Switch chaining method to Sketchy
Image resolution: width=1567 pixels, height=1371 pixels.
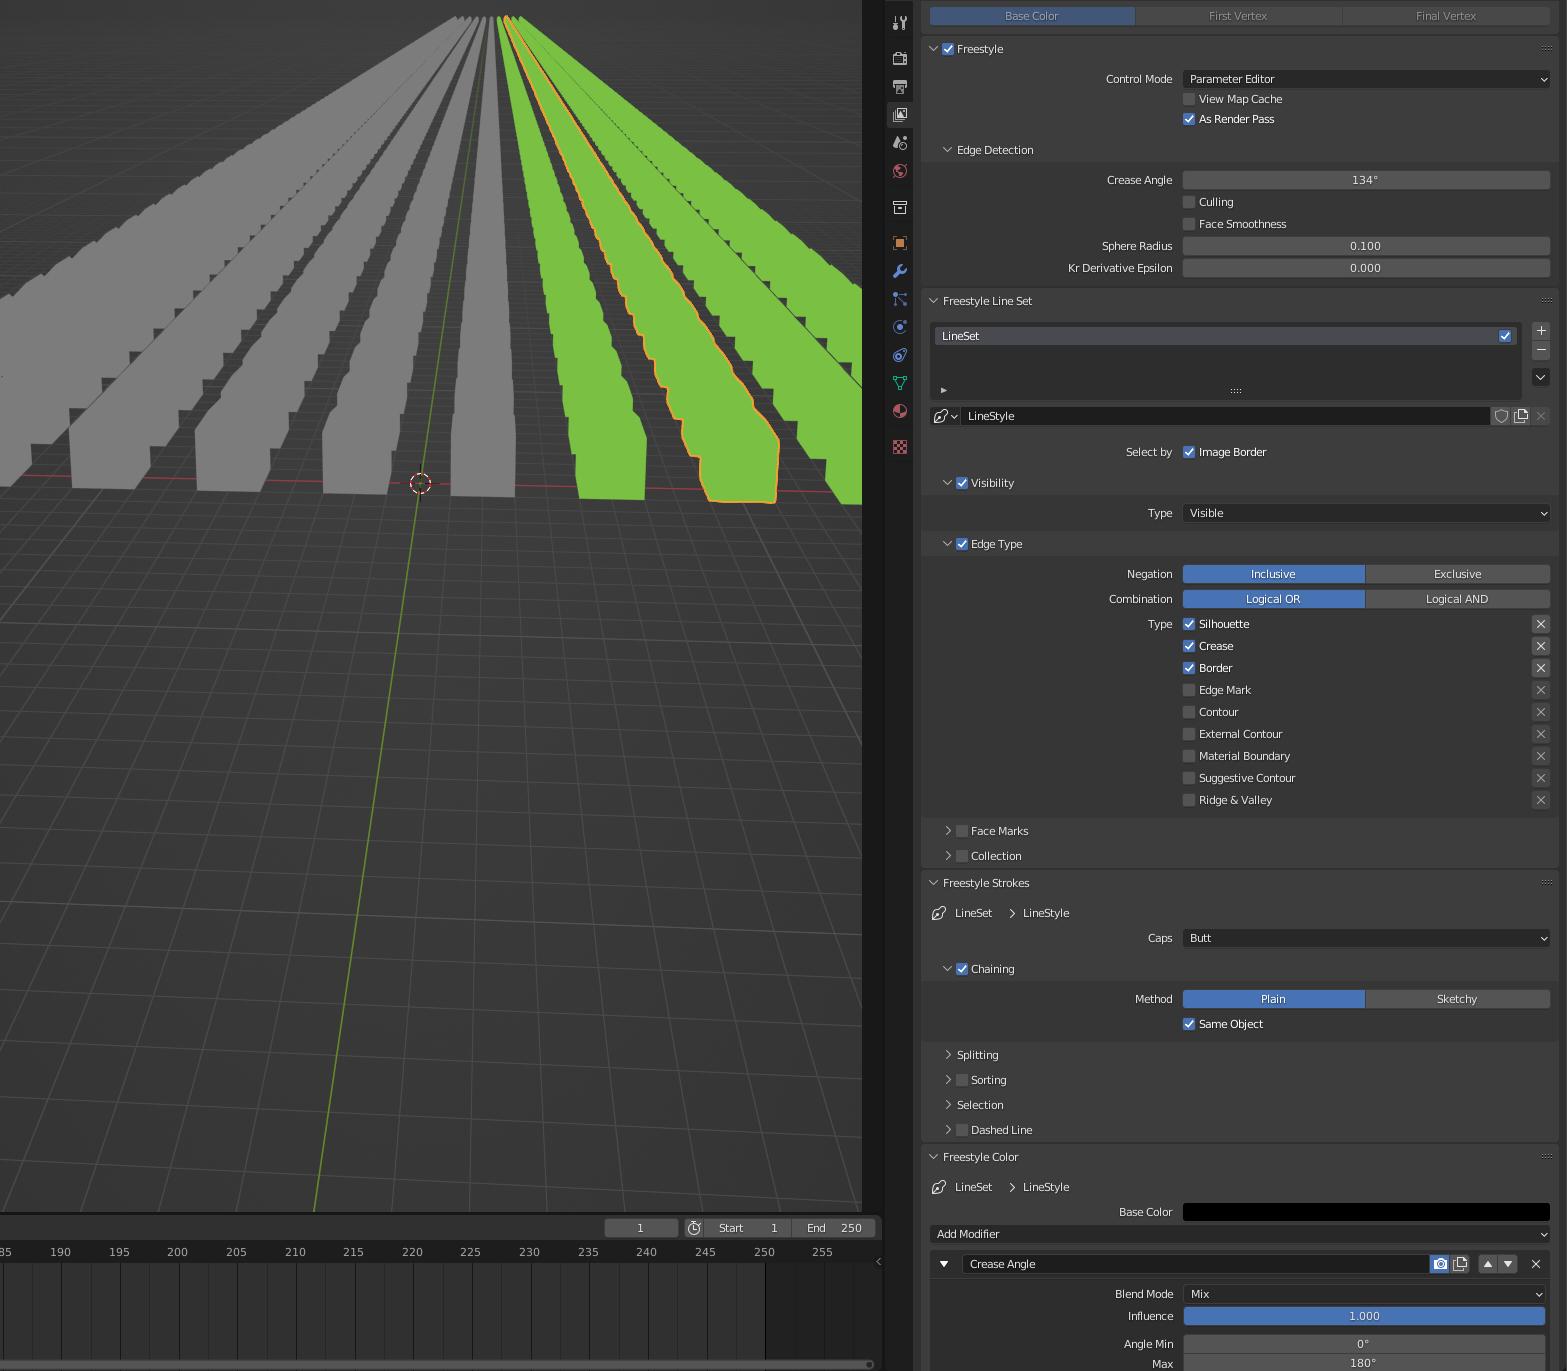pos(1456,999)
